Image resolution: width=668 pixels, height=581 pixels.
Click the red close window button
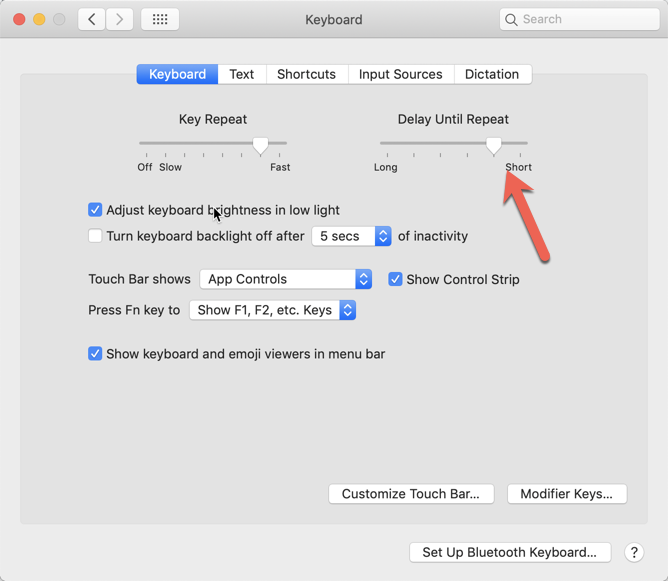19,19
